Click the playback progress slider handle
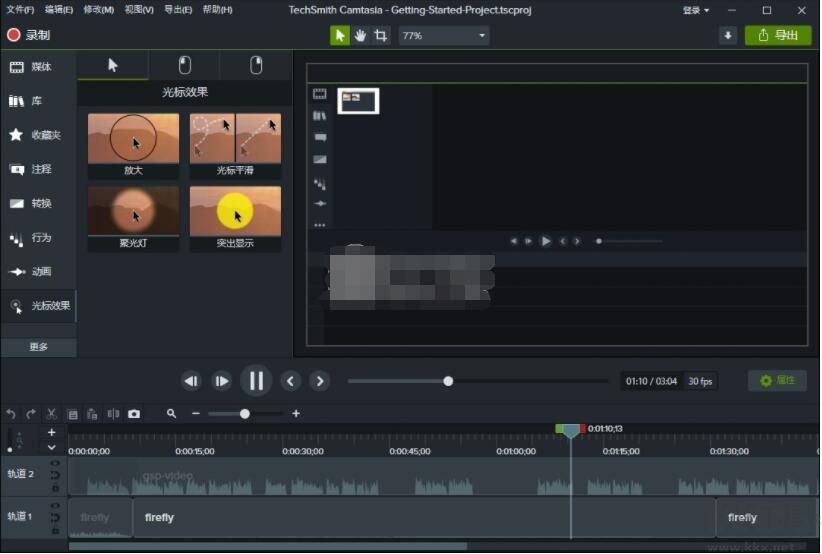 tap(448, 381)
